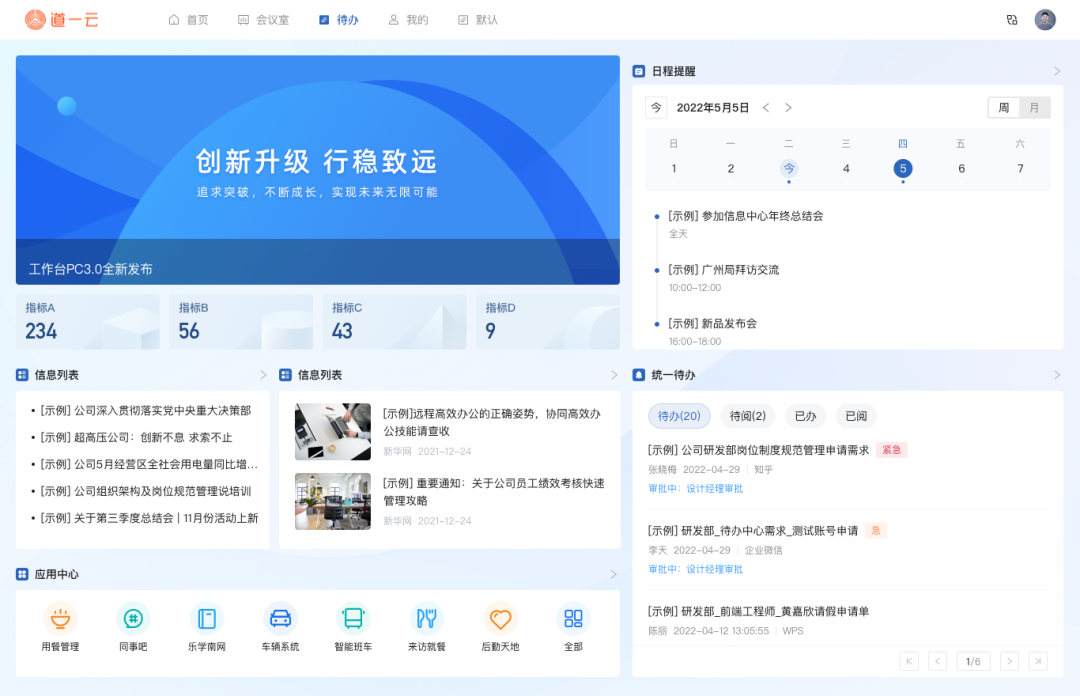Click the 统一待办 bell icon
Image resolution: width=1080 pixels, height=696 pixels.
click(638, 375)
